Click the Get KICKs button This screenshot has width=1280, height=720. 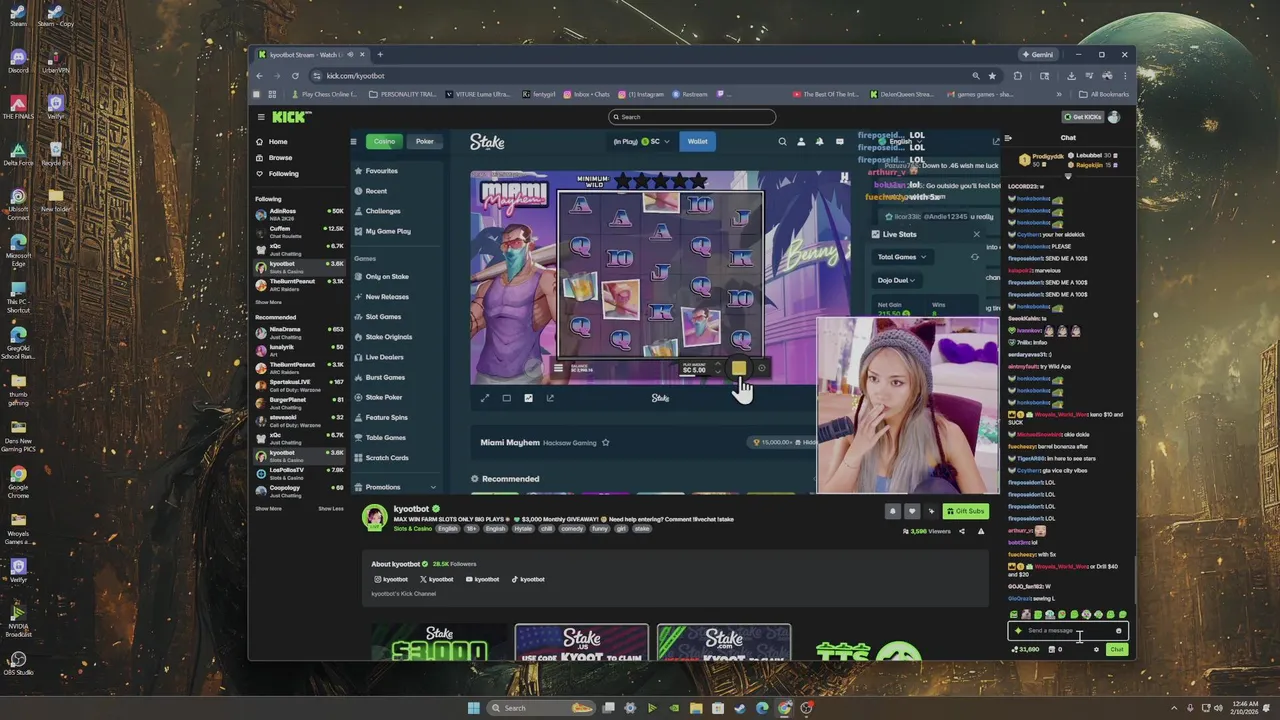(x=1083, y=117)
